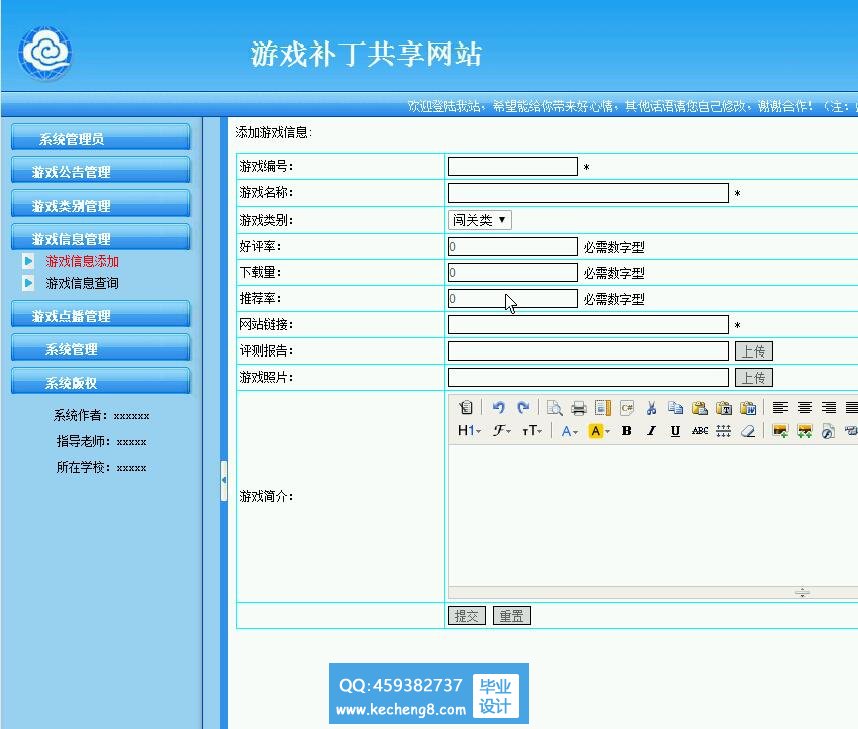Click arrow icon beside 游戏信息添加
Viewport: 858px width, 729px height.
[x=28, y=261]
